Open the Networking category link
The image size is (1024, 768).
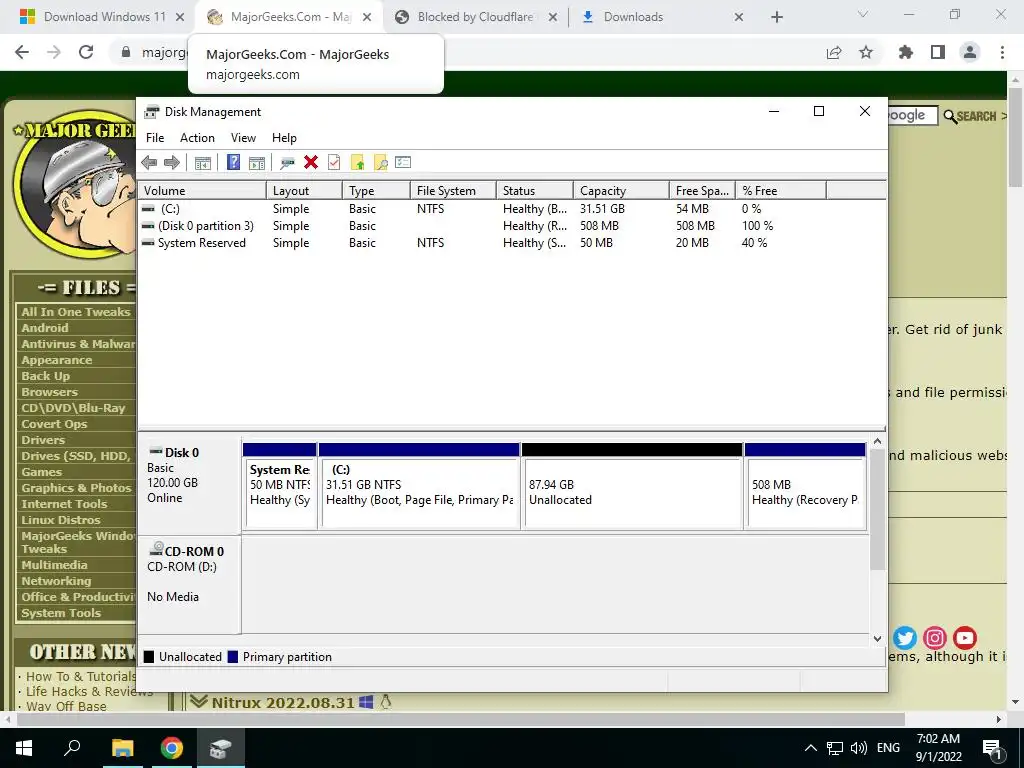tap(56, 581)
